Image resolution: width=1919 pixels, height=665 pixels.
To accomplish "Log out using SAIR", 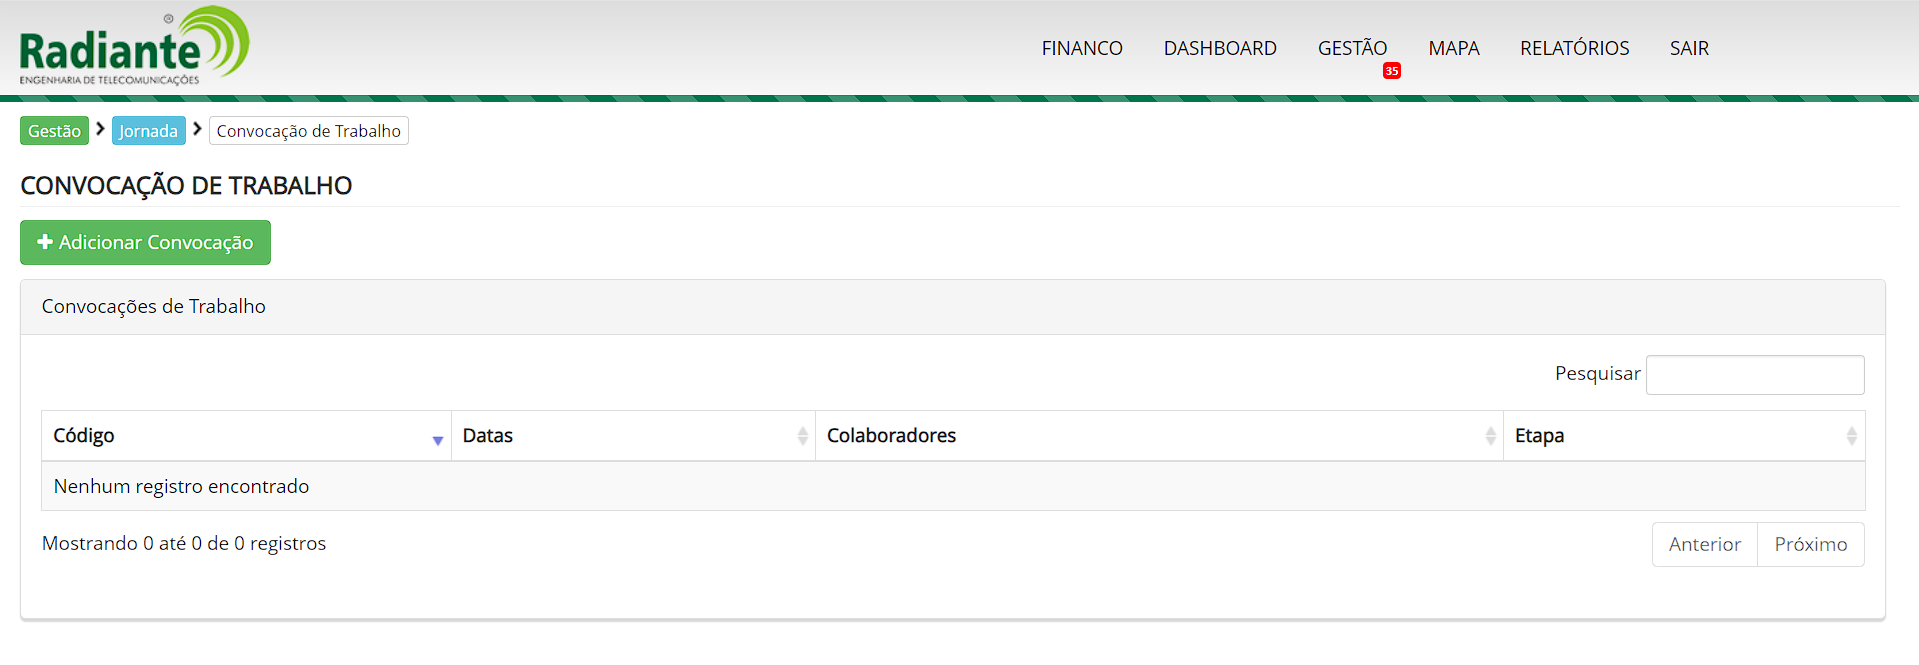I will tap(1688, 48).
